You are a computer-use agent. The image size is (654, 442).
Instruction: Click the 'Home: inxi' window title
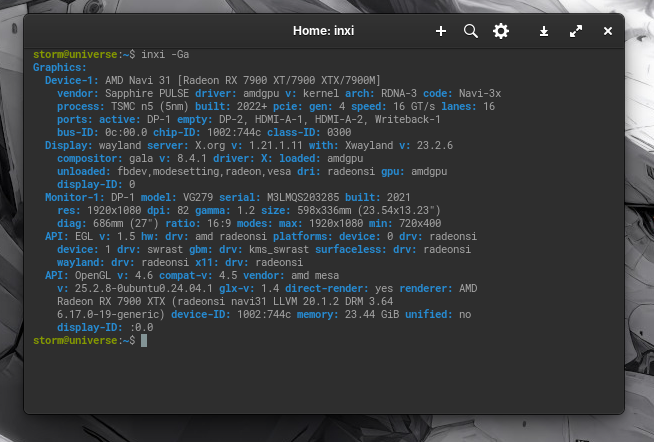point(323,31)
